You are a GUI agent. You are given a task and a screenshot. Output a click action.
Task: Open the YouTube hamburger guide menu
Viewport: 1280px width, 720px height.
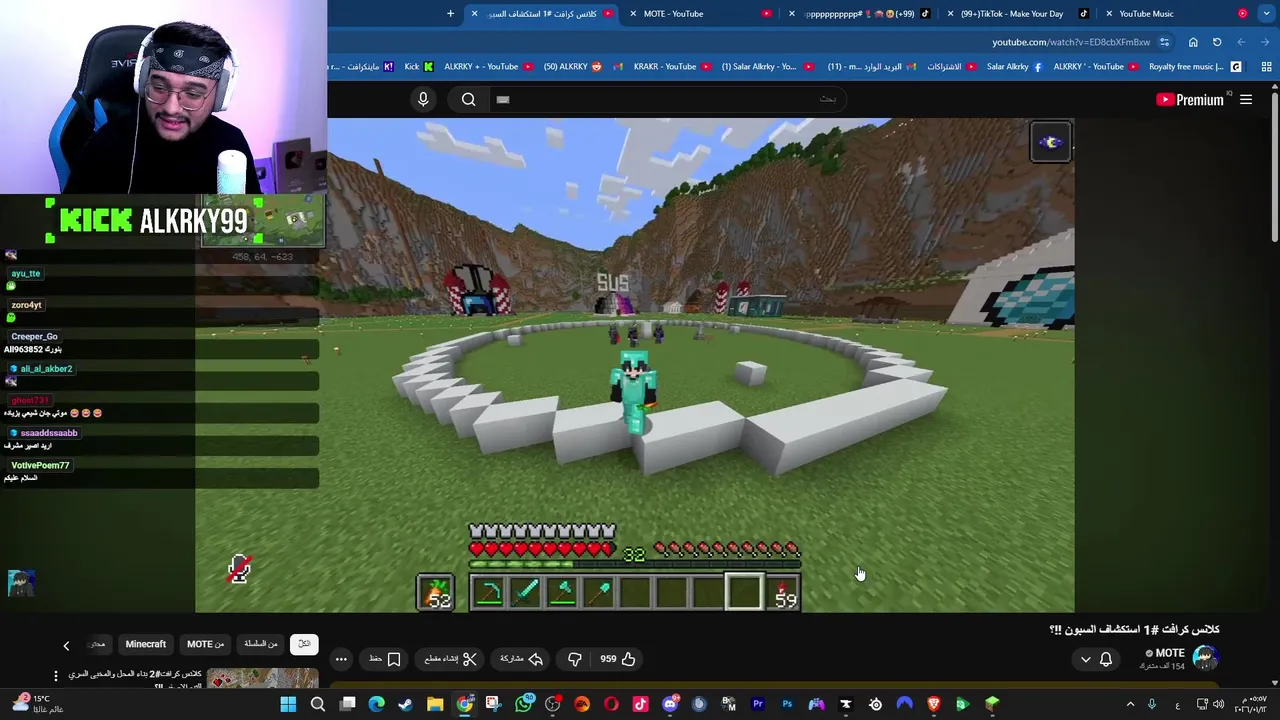click(1246, 99)
